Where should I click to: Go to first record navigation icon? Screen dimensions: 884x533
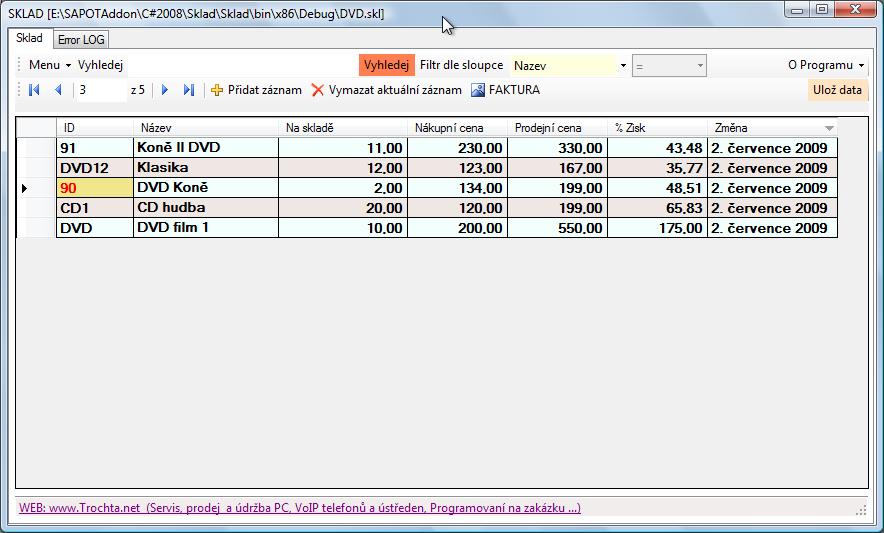pyautogui.click(x=34, y=90)
